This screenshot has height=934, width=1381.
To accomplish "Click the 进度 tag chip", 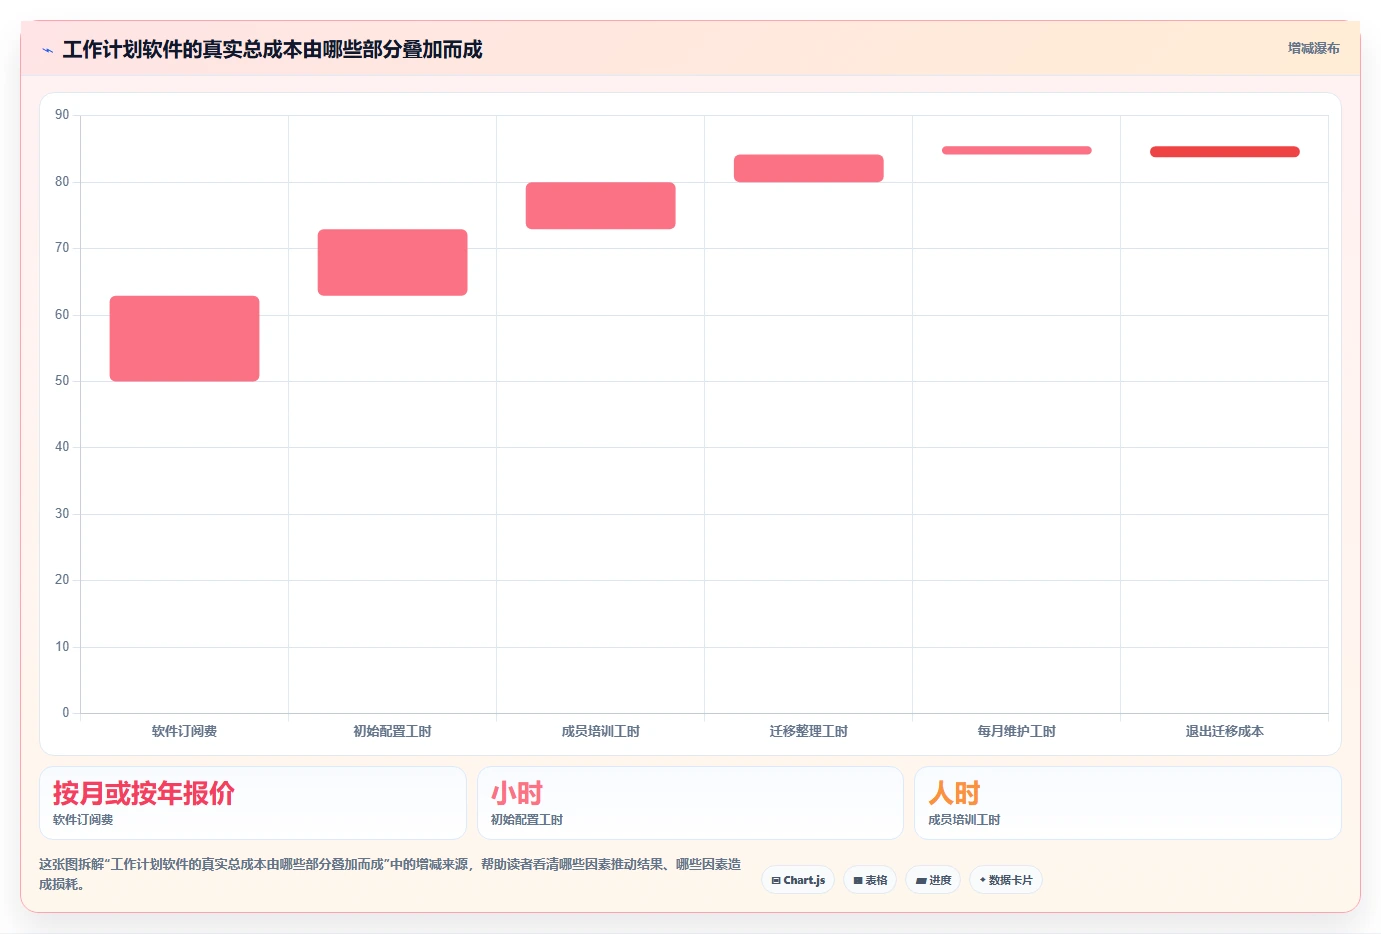I will (934, 880).
